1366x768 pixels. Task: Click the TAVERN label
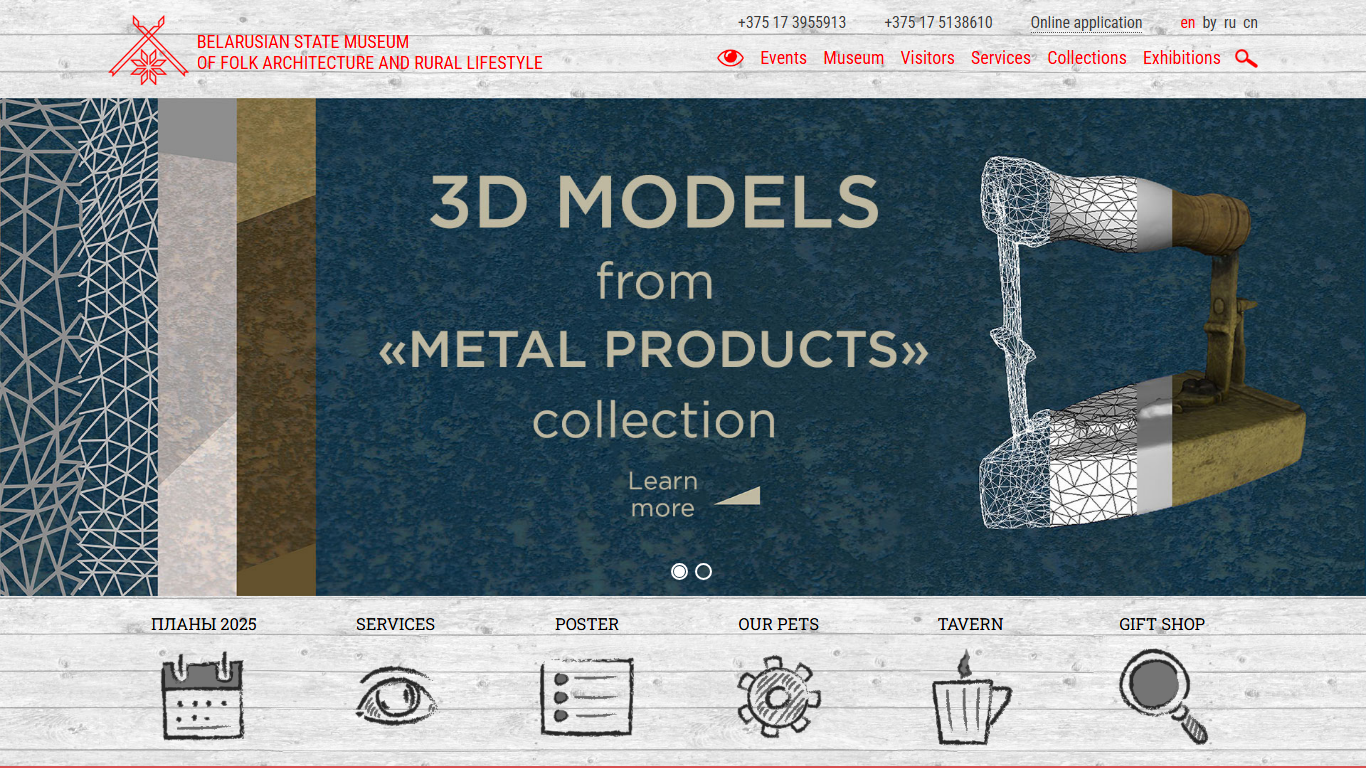pos(970,624)
